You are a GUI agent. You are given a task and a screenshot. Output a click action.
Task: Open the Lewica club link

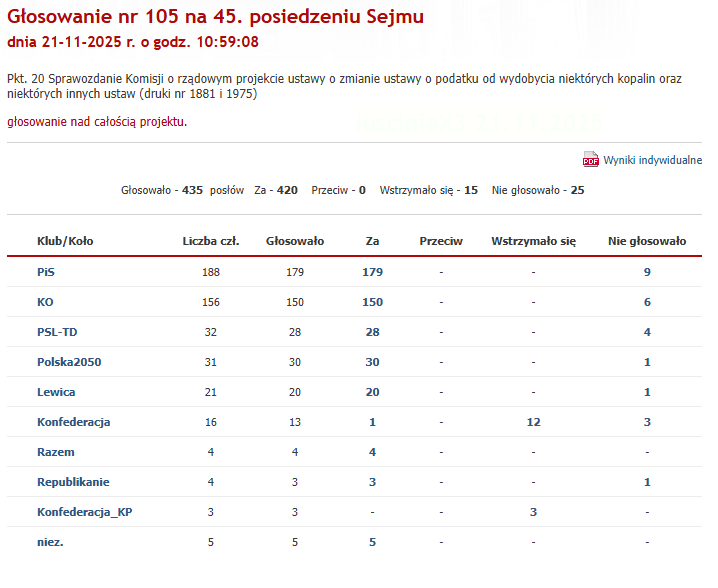click(x=56, y=392)
